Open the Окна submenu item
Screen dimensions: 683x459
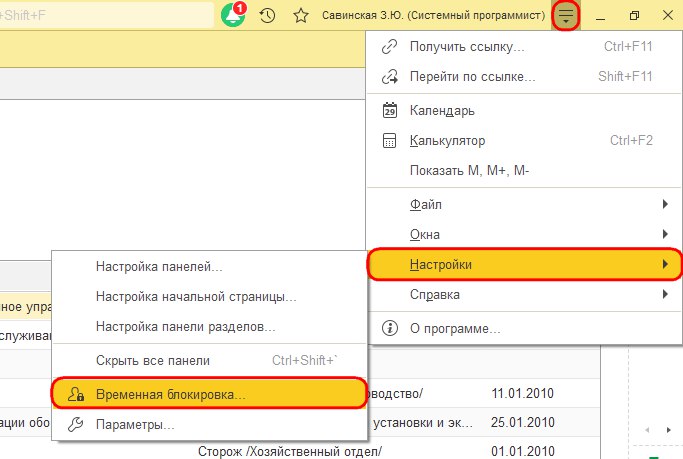pyautogui.click(x=524, y=234)
